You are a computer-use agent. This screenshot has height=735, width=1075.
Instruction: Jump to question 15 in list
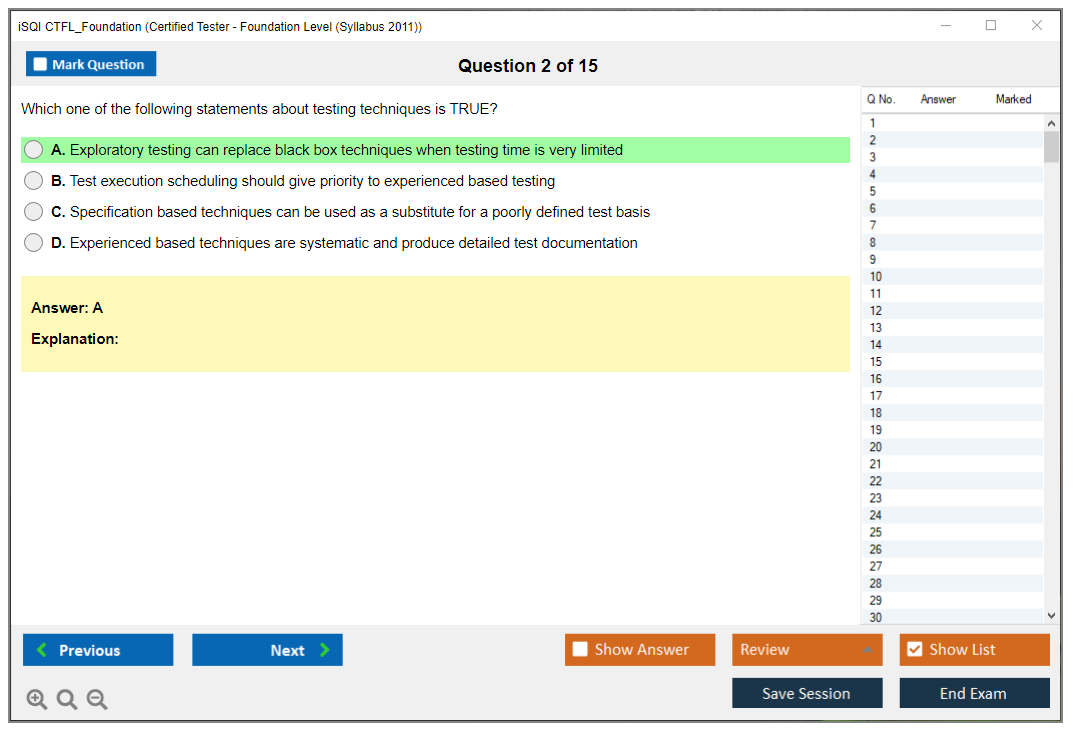pyautogui.click(x=876, y=362)
